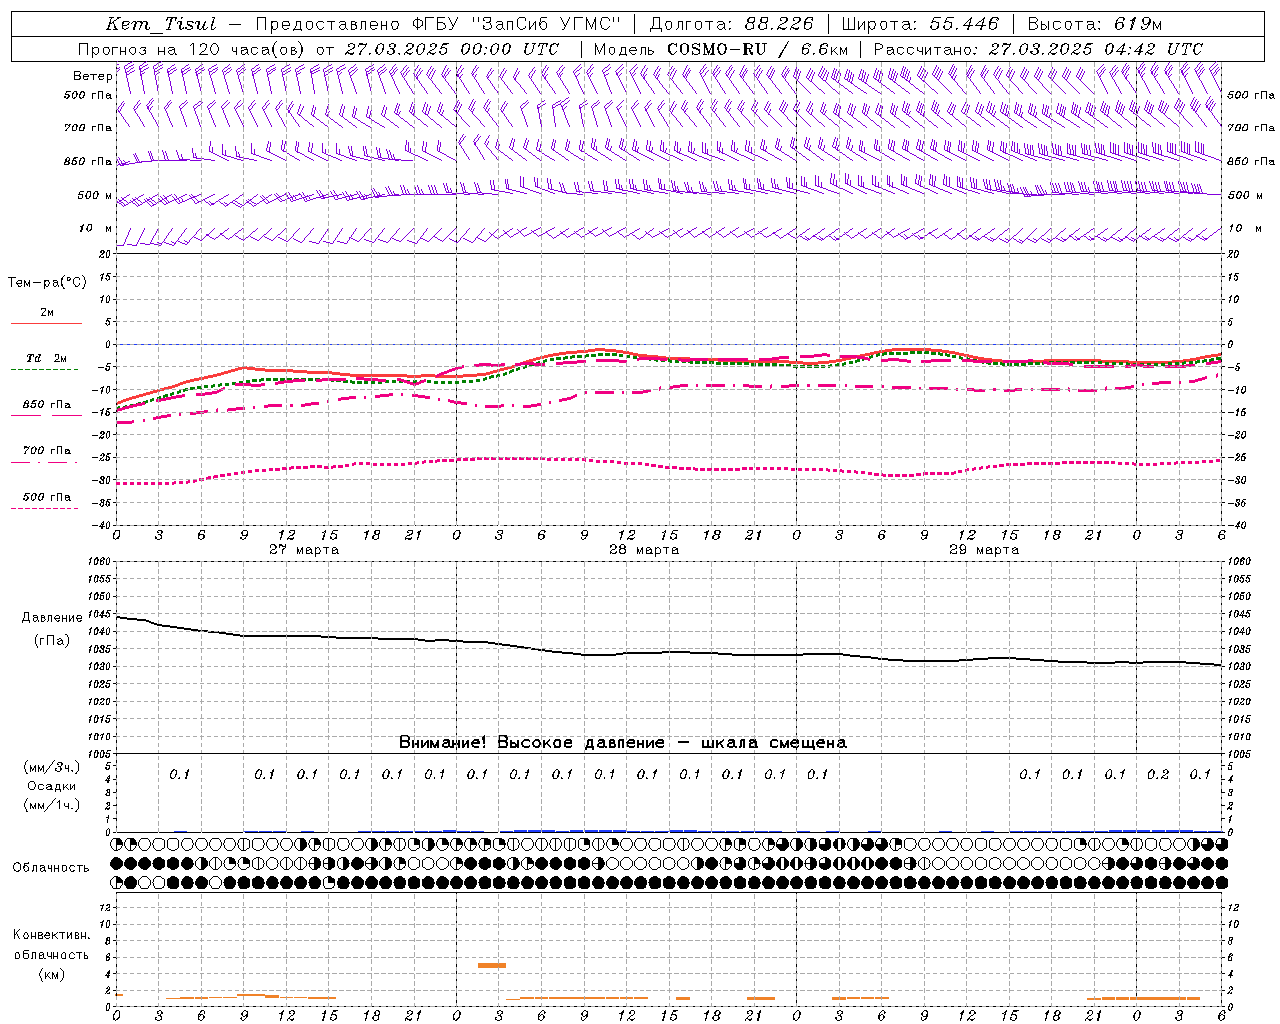Screen dimensions: 1280x1024
Task: Select the Давление panel label
Action: click(52, 618)
